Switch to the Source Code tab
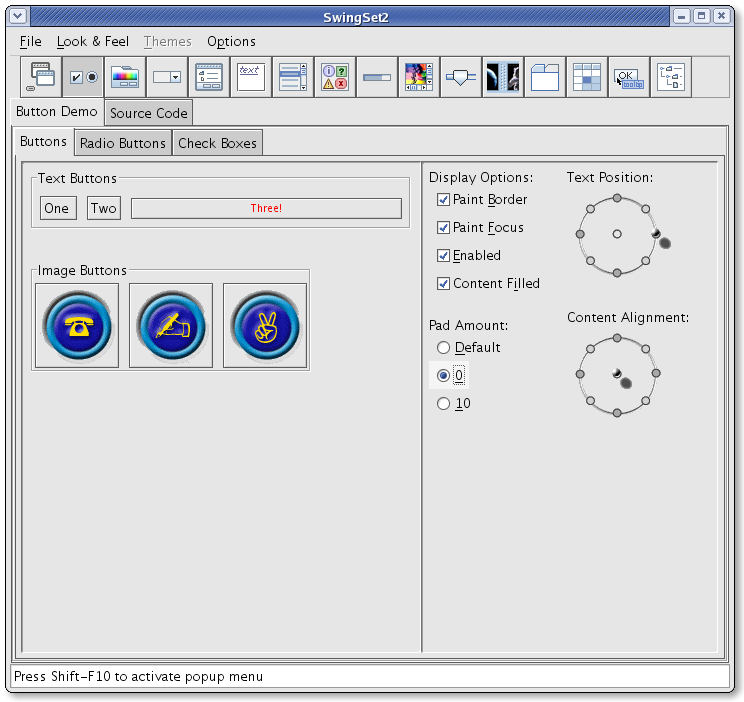This screenshot has height=702, width=744. [x=149, y=113]
